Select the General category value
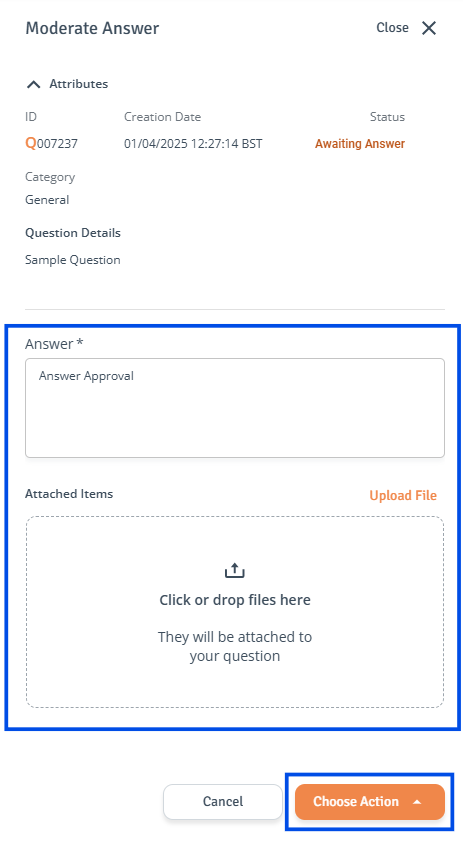463x843 pixels. click(47, 200)
